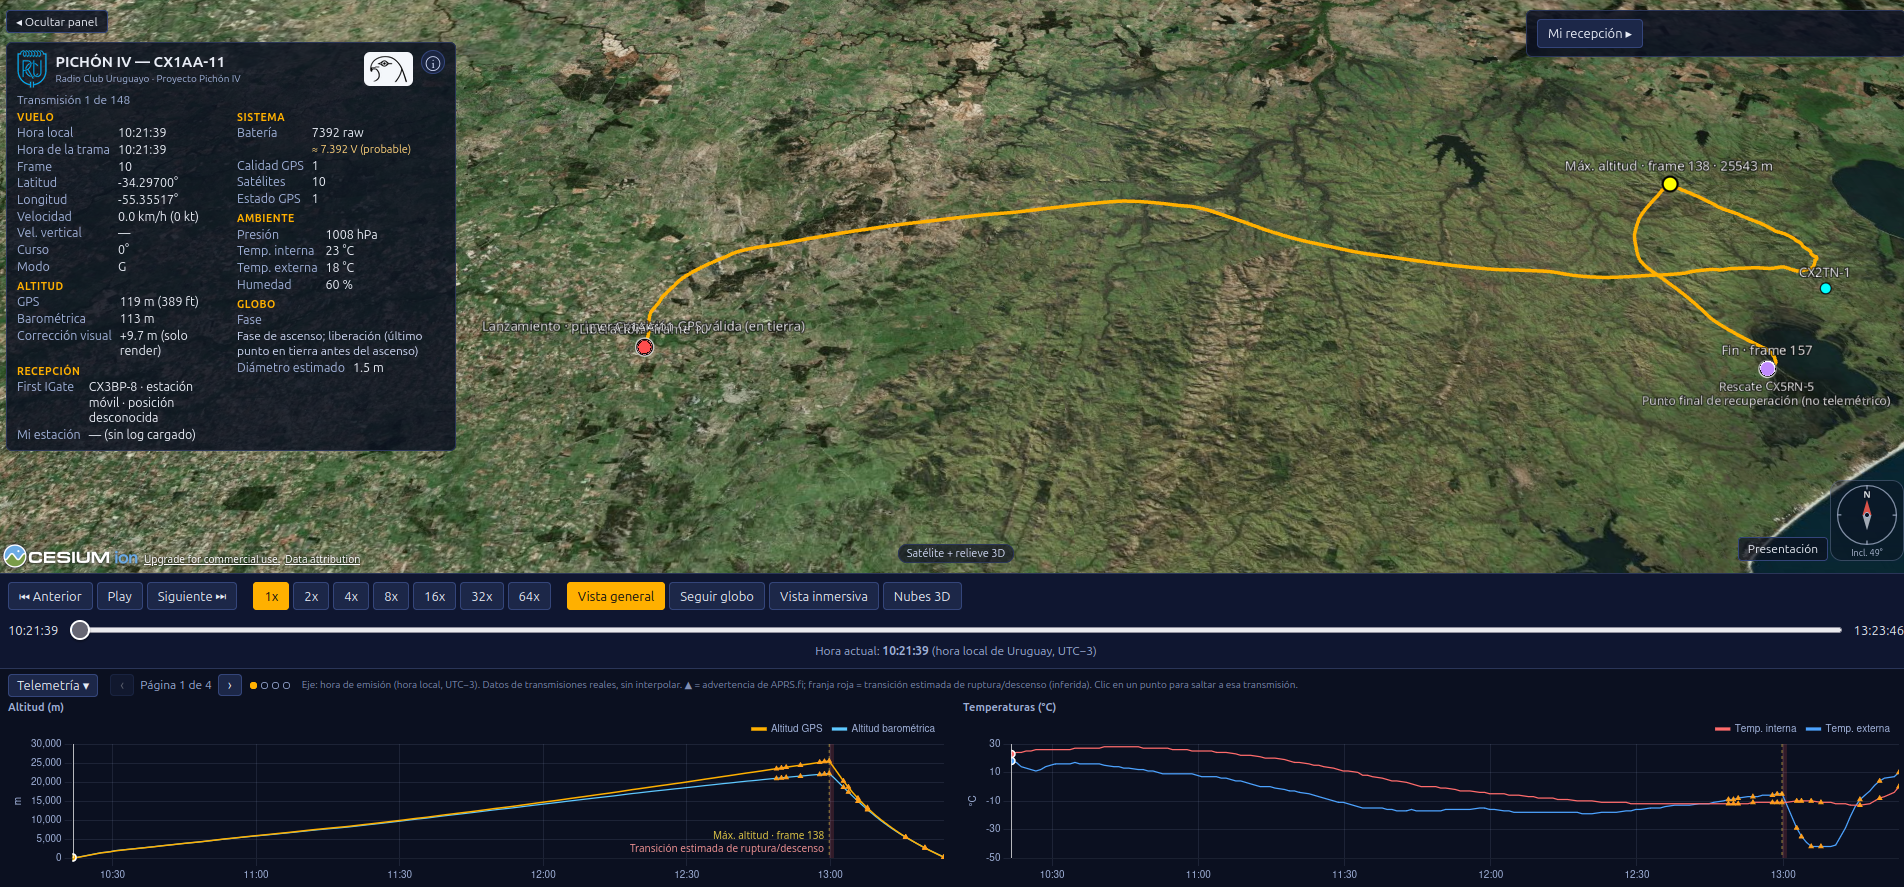Advance to Siguiente transmission
The image size is (1904, 887).
click(192, 596)
